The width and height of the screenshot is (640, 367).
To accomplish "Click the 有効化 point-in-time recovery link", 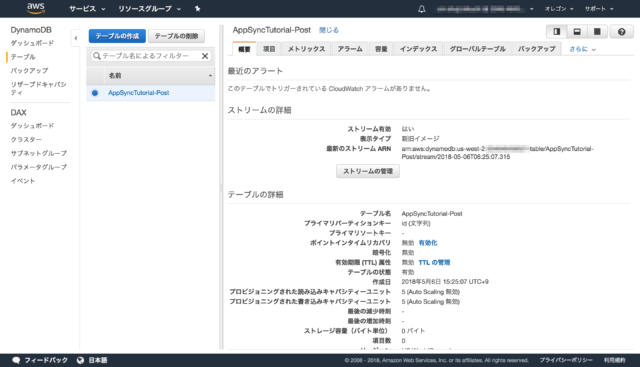I will [428, 243].
